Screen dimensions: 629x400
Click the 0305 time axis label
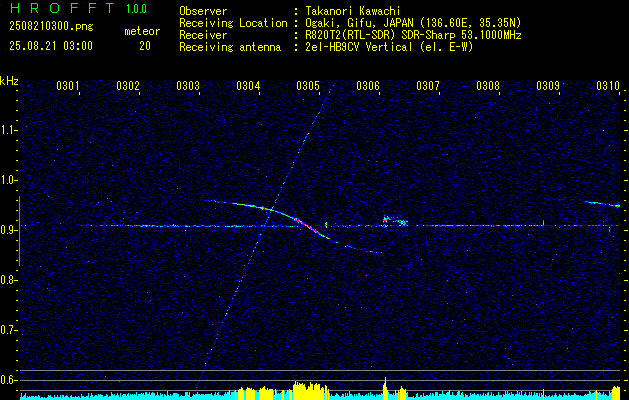[308, 85]
